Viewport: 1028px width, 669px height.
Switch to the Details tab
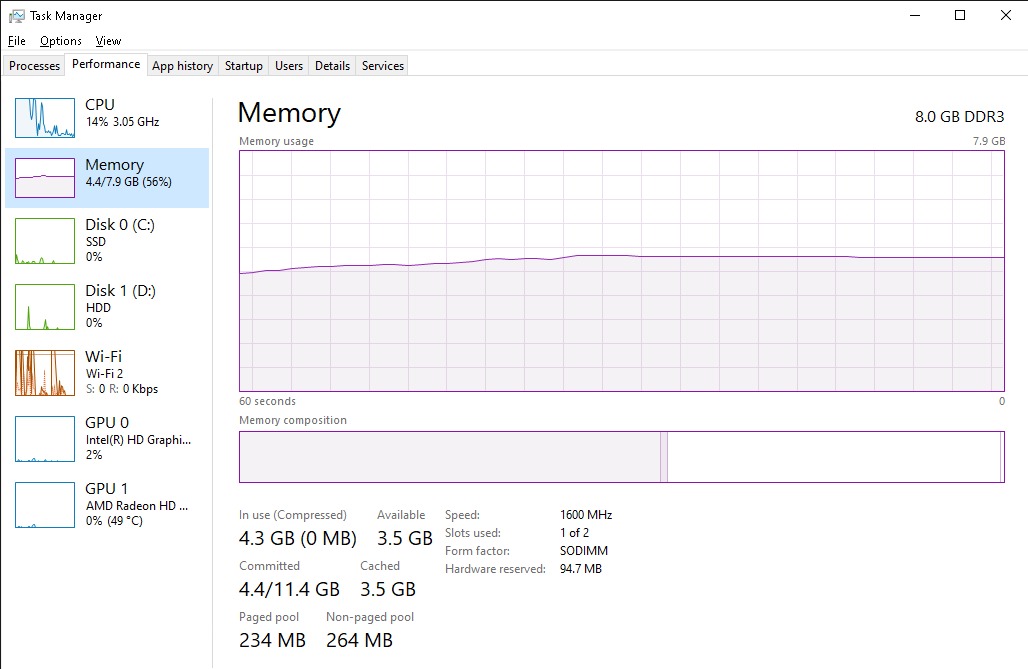pyautogui.click(x=332, y=66)
